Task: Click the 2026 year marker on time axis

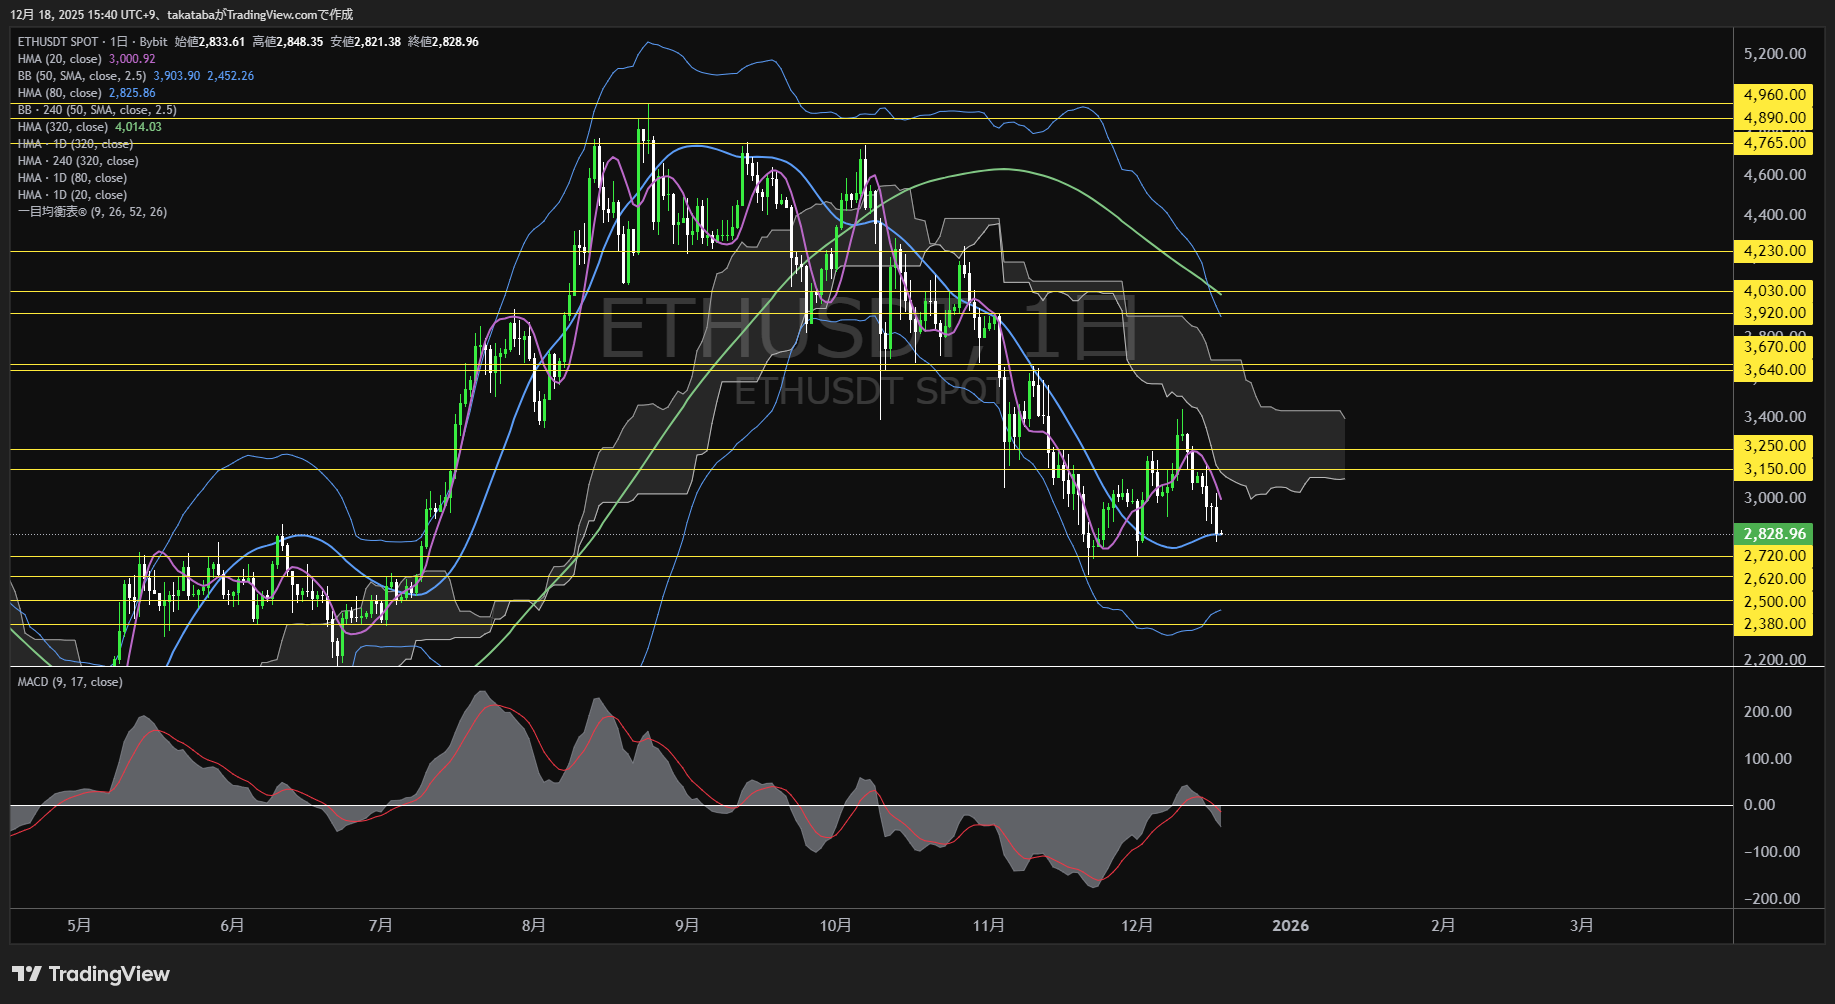Action: click(1290, 926)
